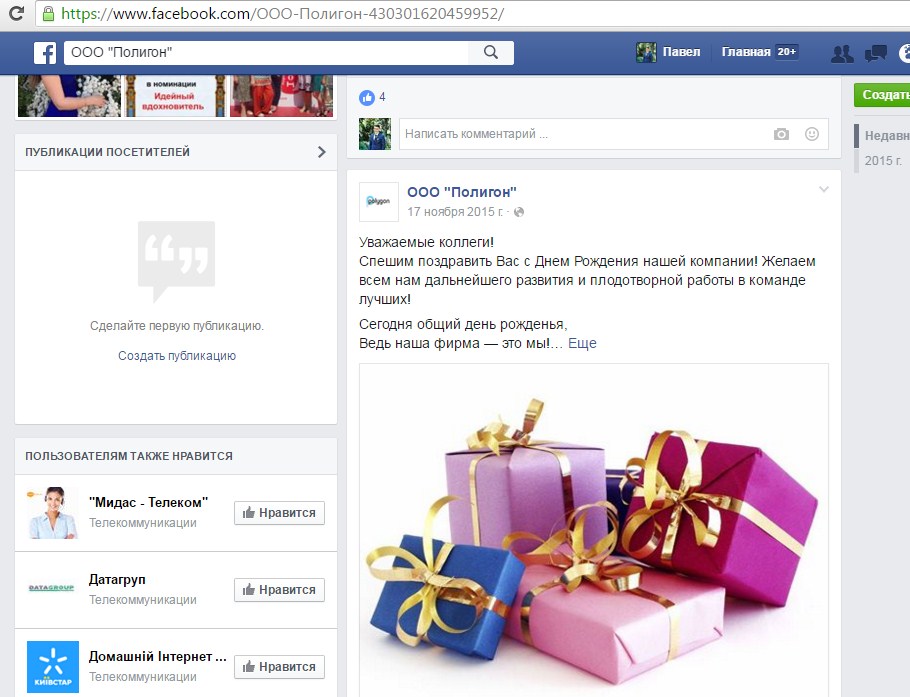Expand post text with Еще link

coord(582,343)
